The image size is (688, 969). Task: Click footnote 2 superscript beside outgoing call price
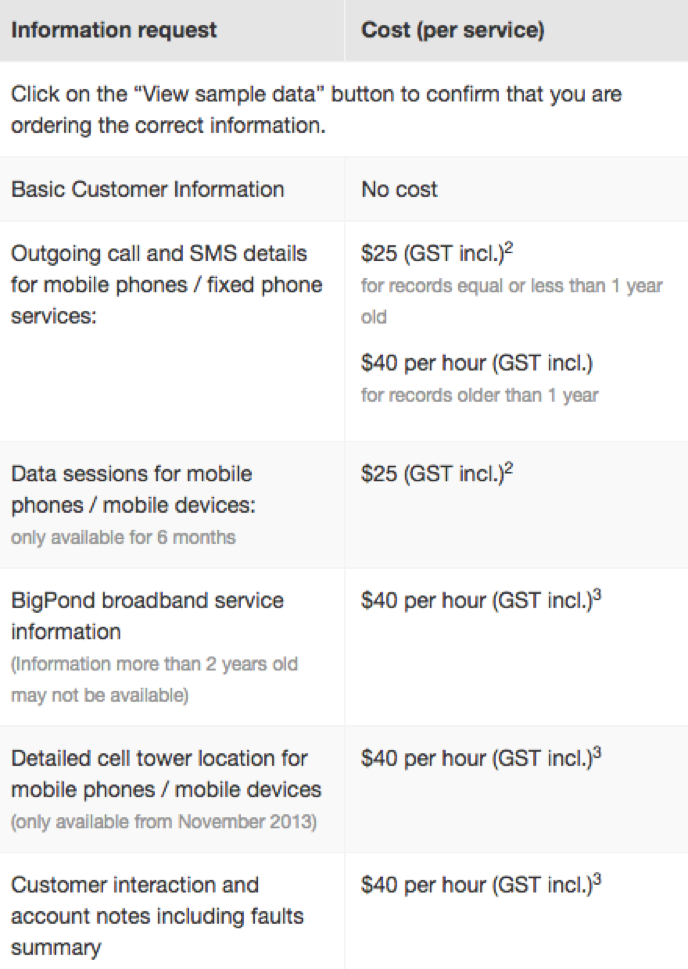[x=509, y=247]
